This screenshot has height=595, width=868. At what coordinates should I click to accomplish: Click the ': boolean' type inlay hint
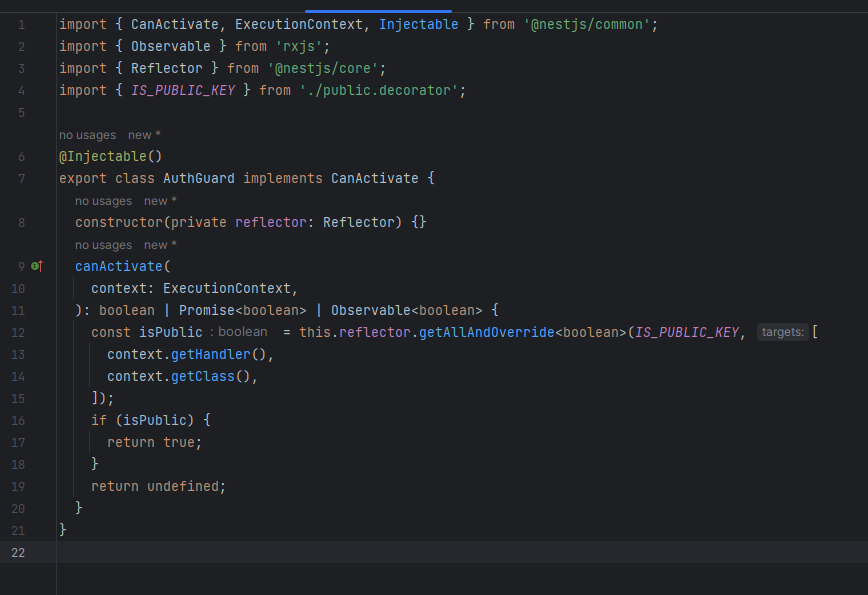tap(239, 332)
